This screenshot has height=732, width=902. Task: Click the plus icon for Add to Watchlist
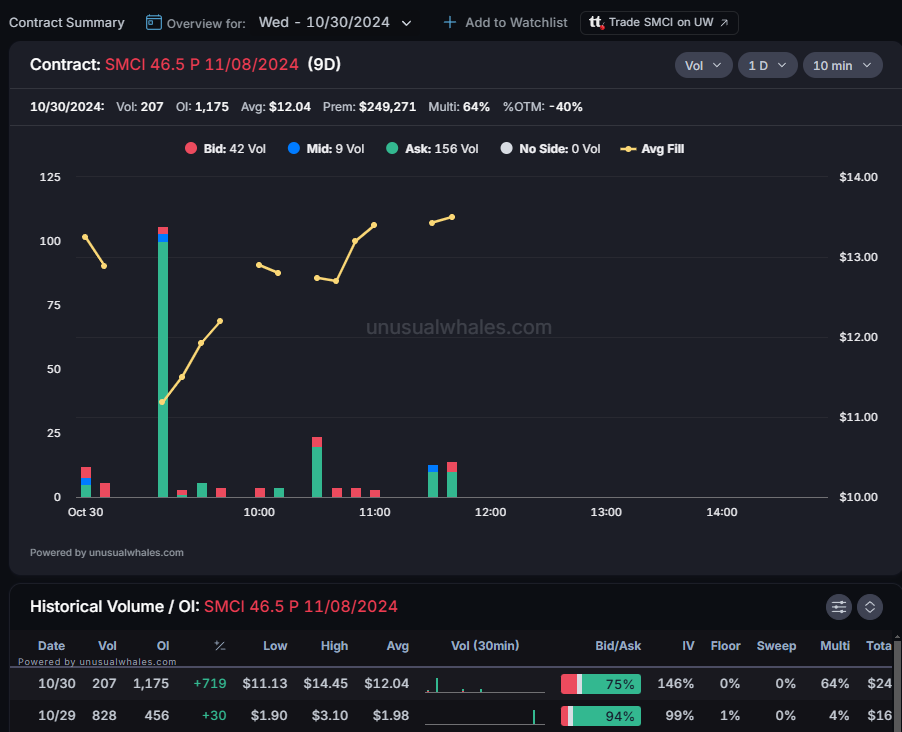(450, 22)
